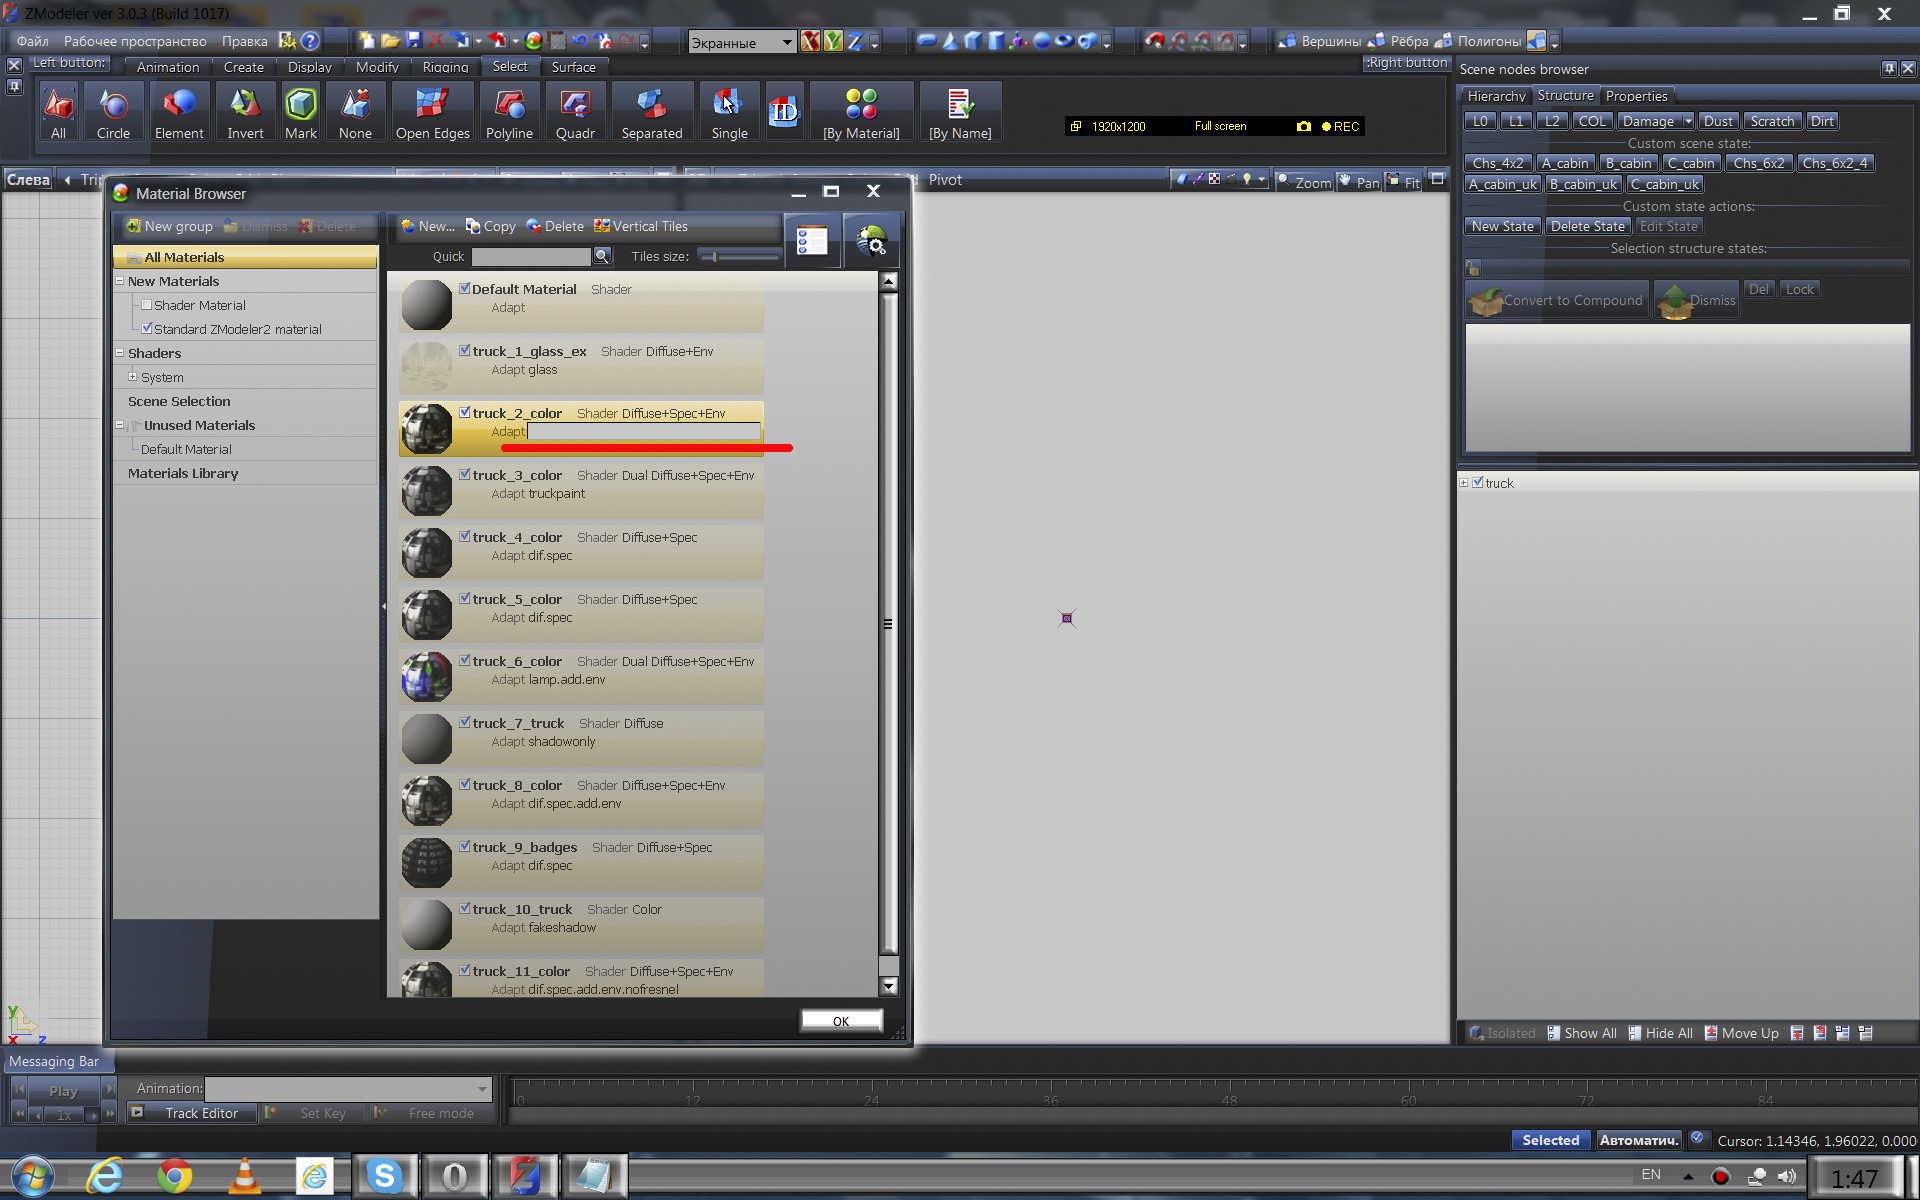Open the Properties tab in scene browser

pos(1636,96)
